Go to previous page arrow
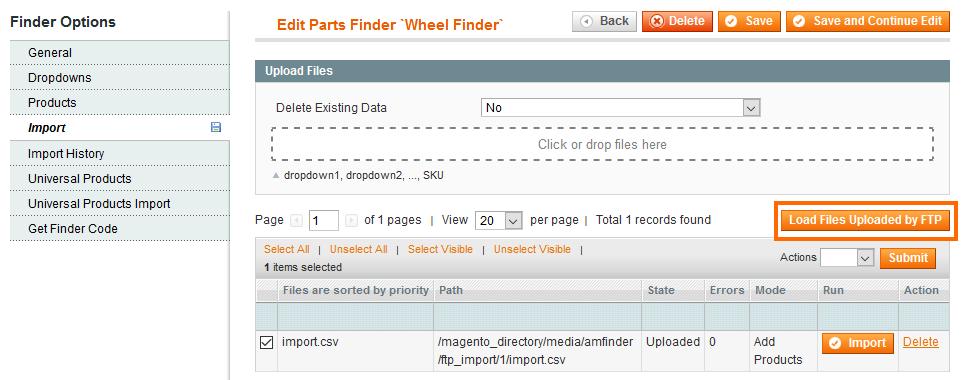 [x=296, y=220]
